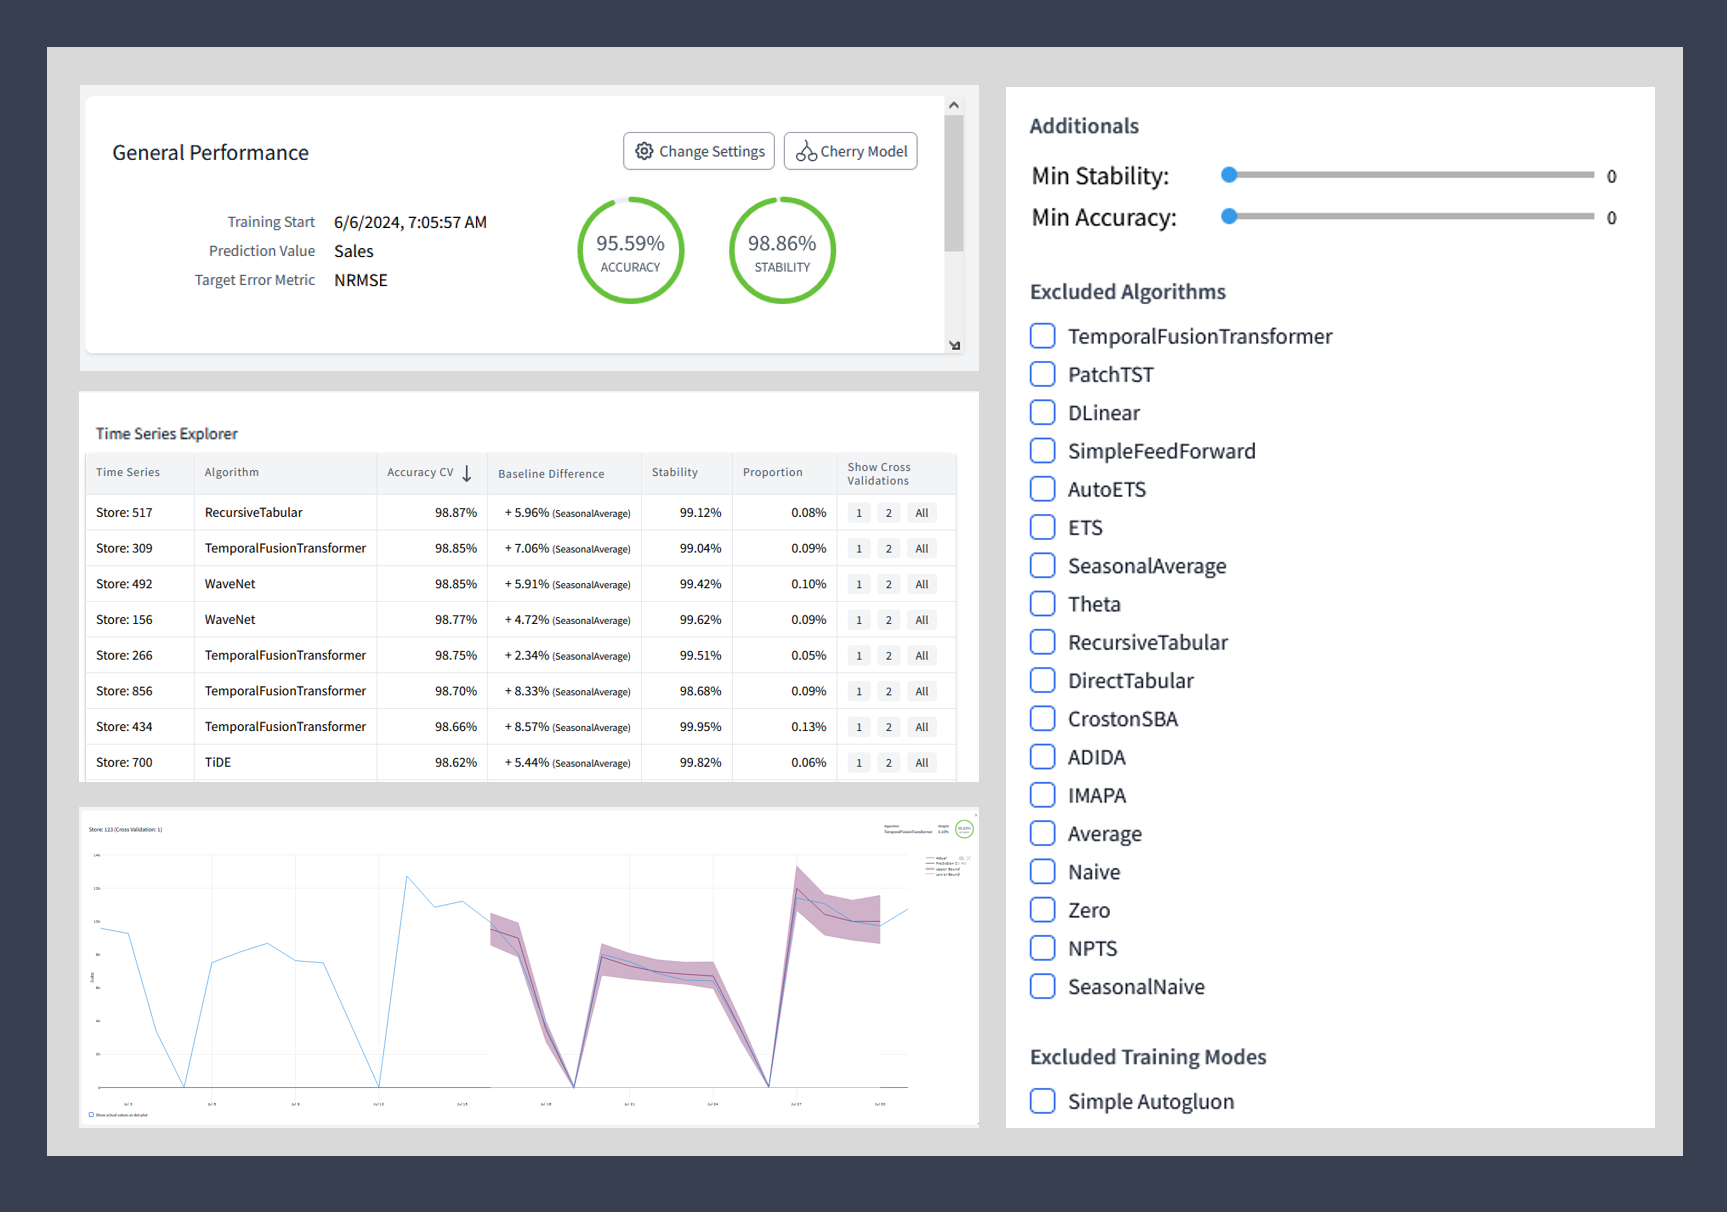Click the resize handle in General Performance panel
Image resolution: width=1727 pixels, height=1212 pixels.
click(x=954, y=345)
